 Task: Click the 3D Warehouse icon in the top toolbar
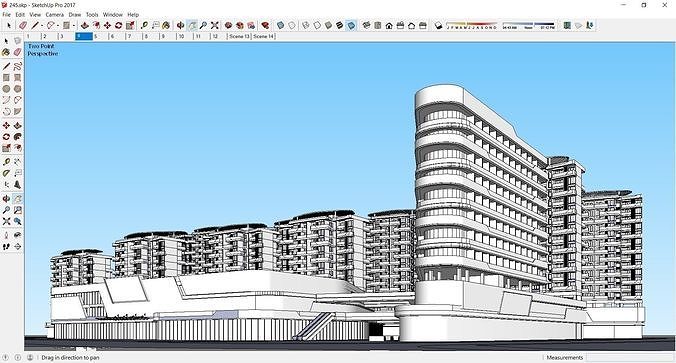[228, 25]
